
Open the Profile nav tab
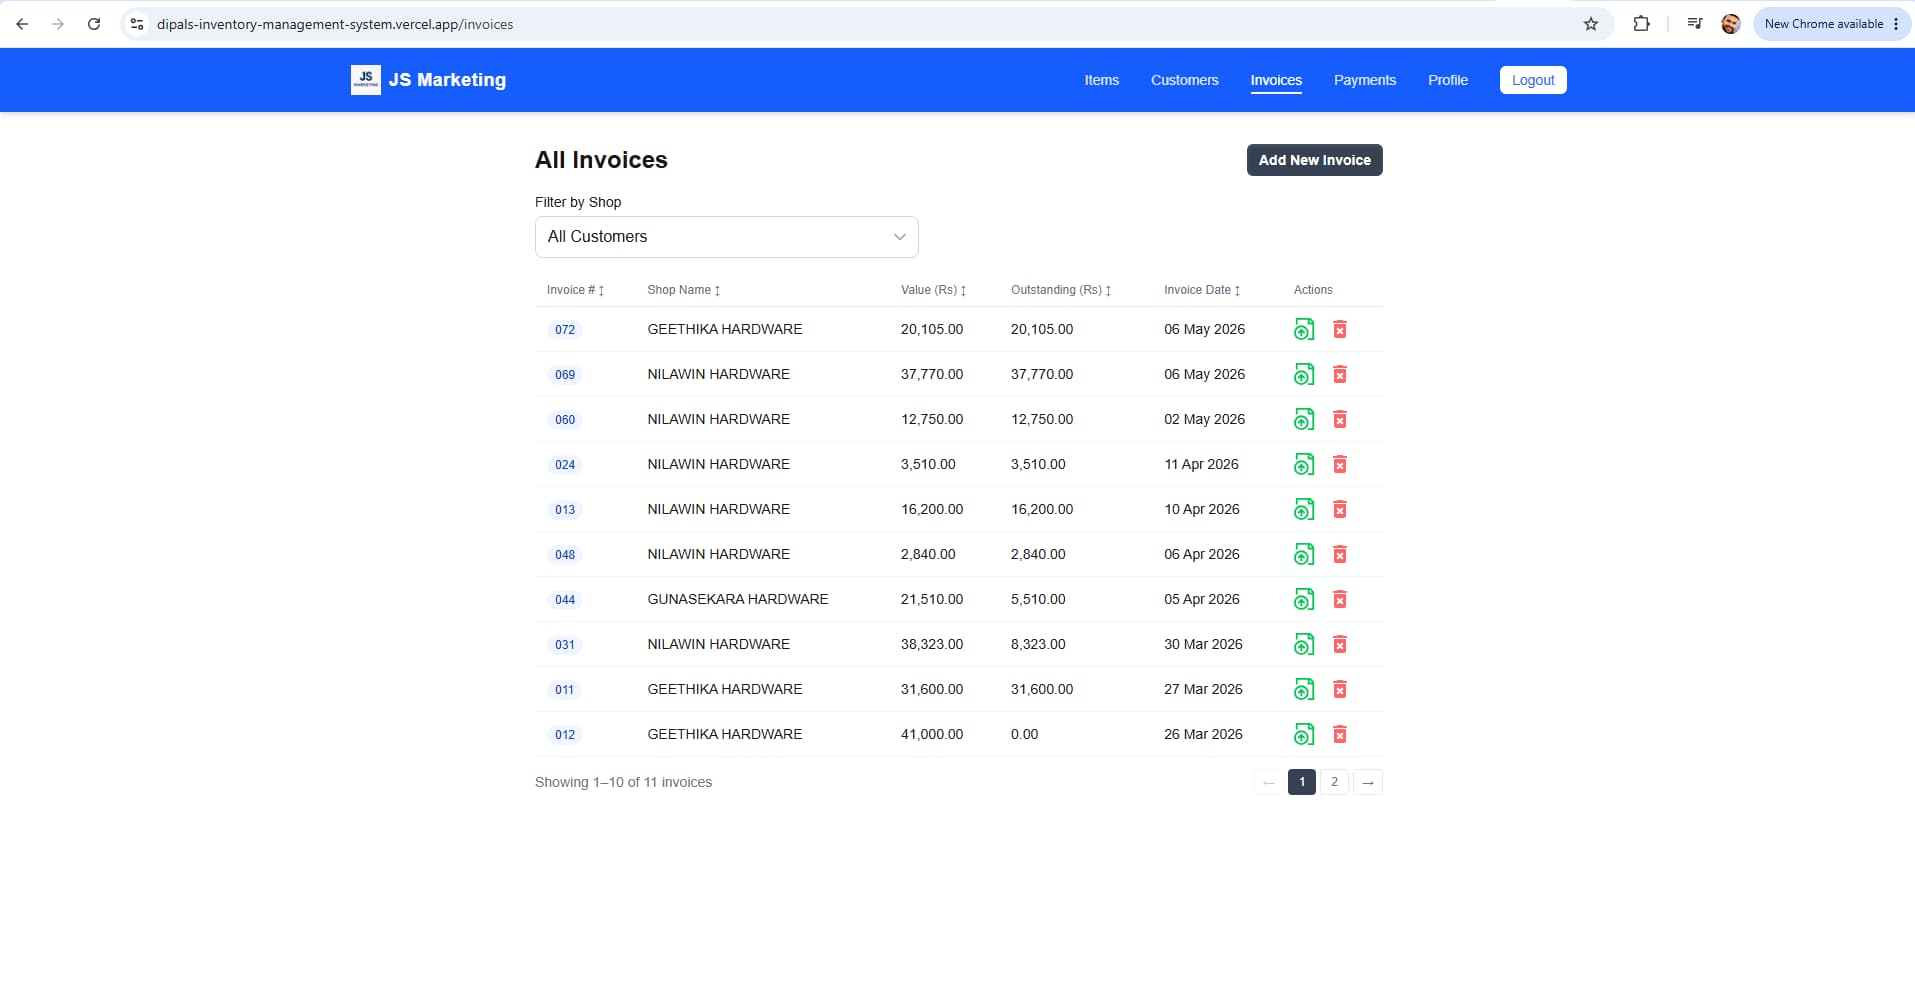click(x=1448, y=80)
